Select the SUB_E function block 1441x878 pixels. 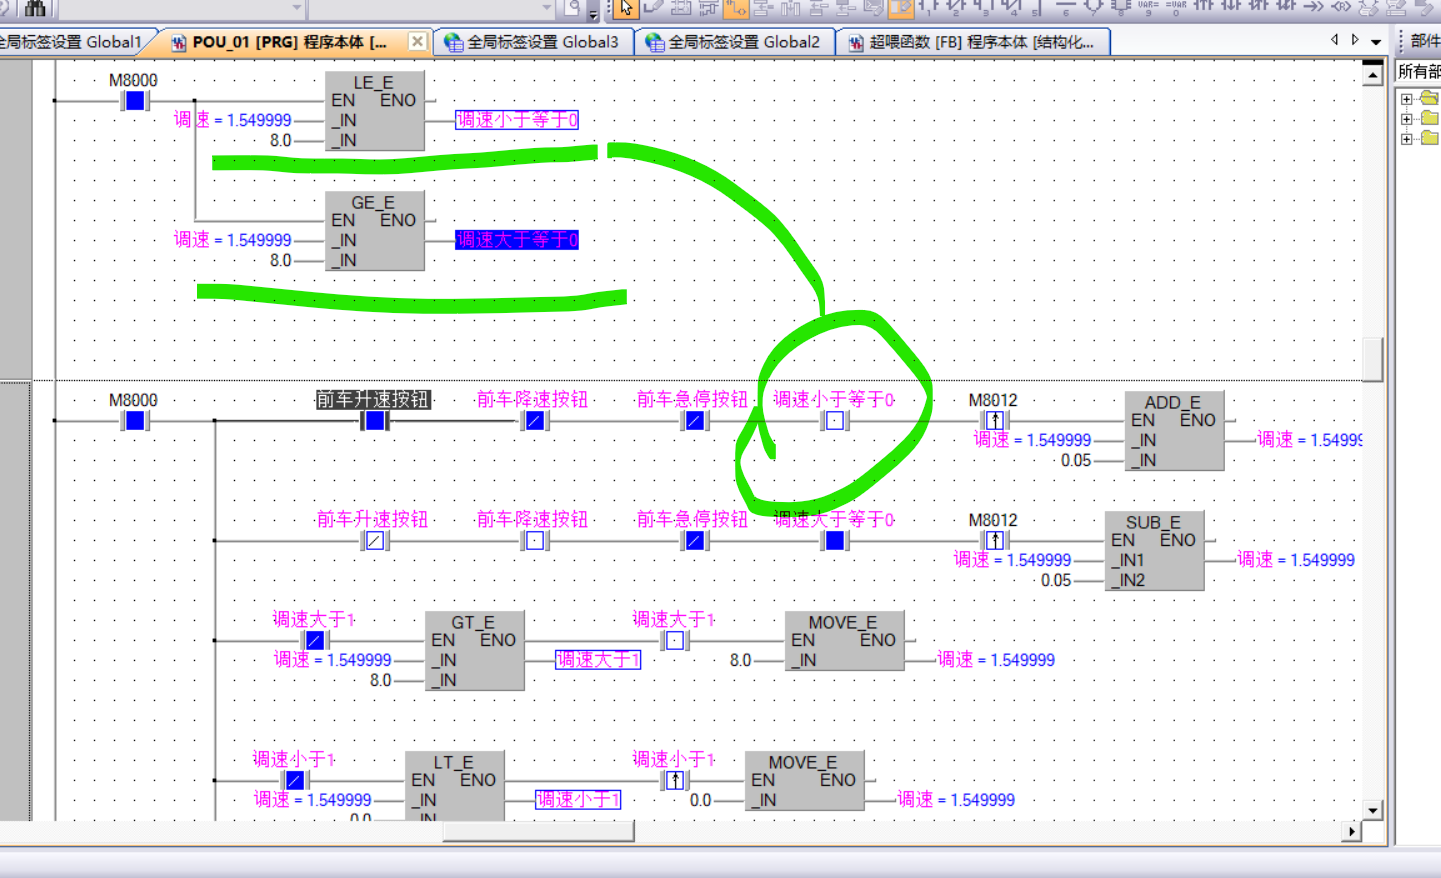point(1154,551)
